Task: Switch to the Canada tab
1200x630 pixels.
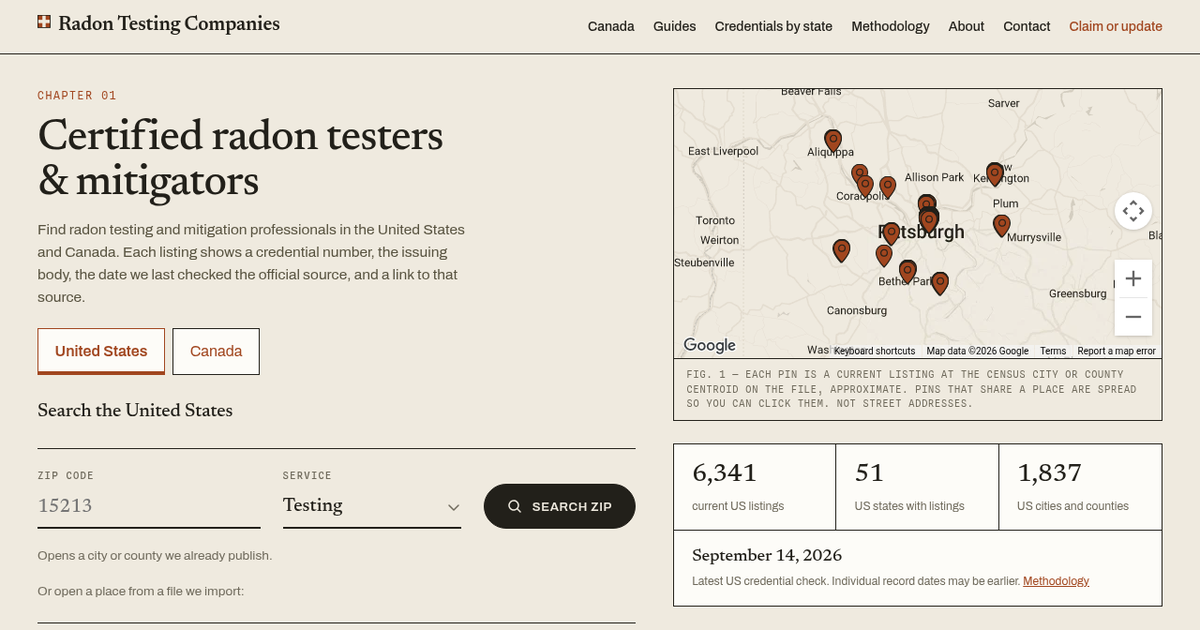Action: click(216, 351)
